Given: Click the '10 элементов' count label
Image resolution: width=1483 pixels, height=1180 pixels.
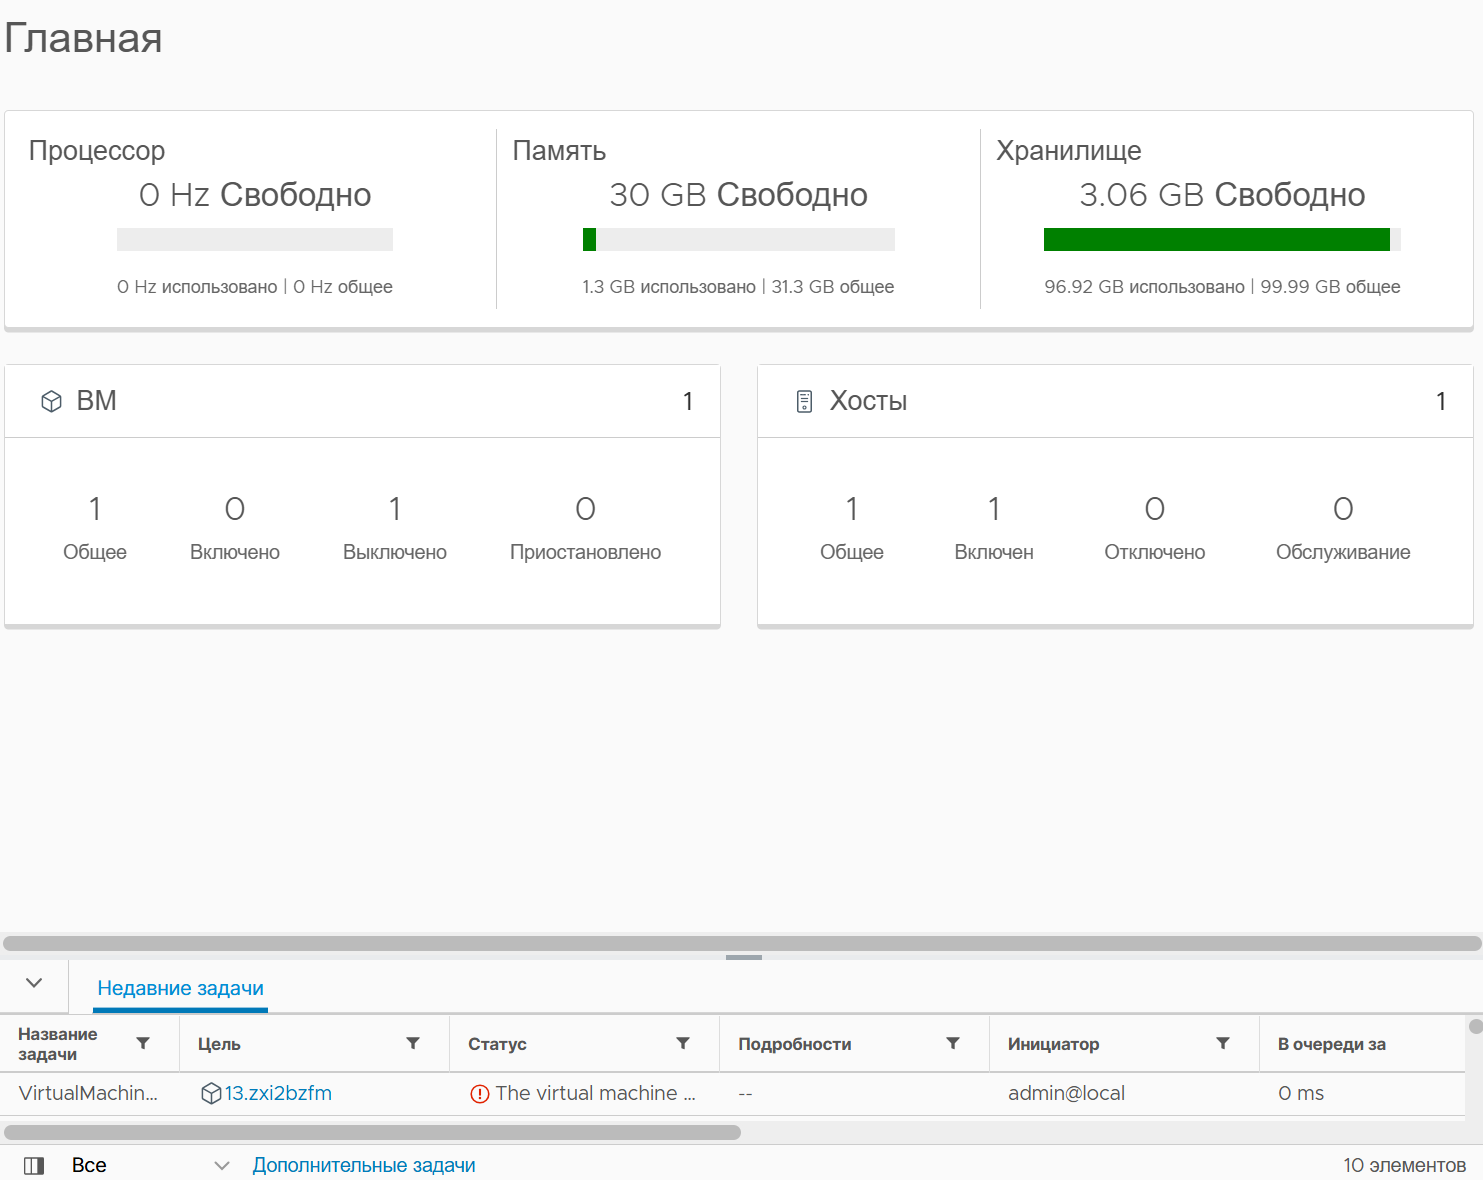Looking at the screenshot, I should point(1404,1165).
